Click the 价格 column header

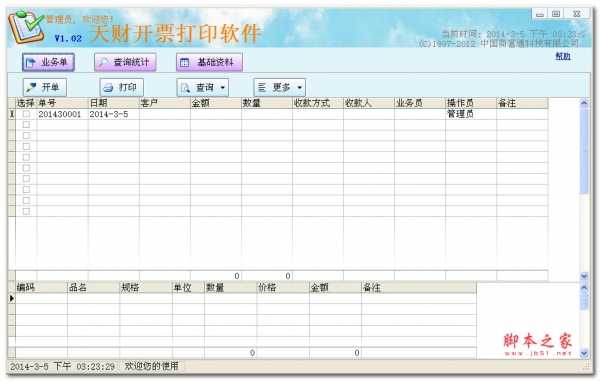point(283,288)
